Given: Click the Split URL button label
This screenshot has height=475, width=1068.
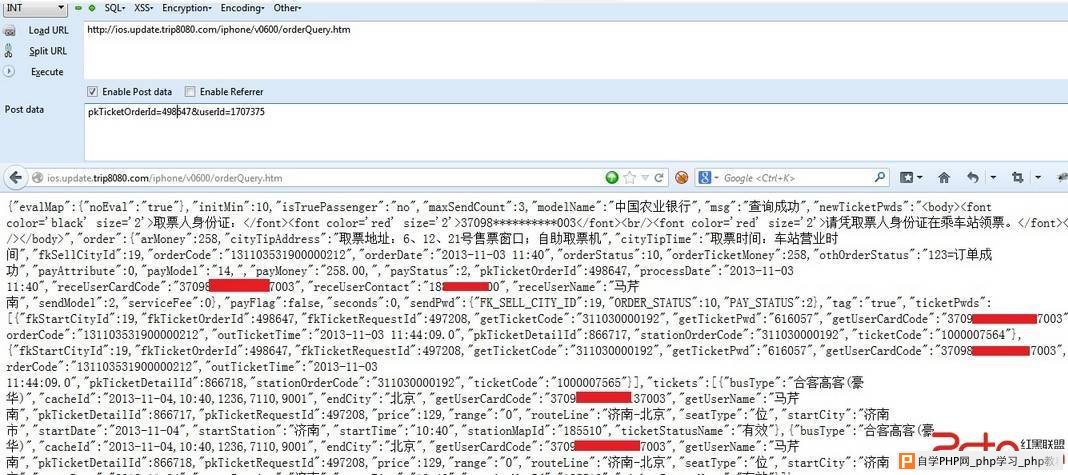Looking at the screenshot, I should tap(48, 51).
